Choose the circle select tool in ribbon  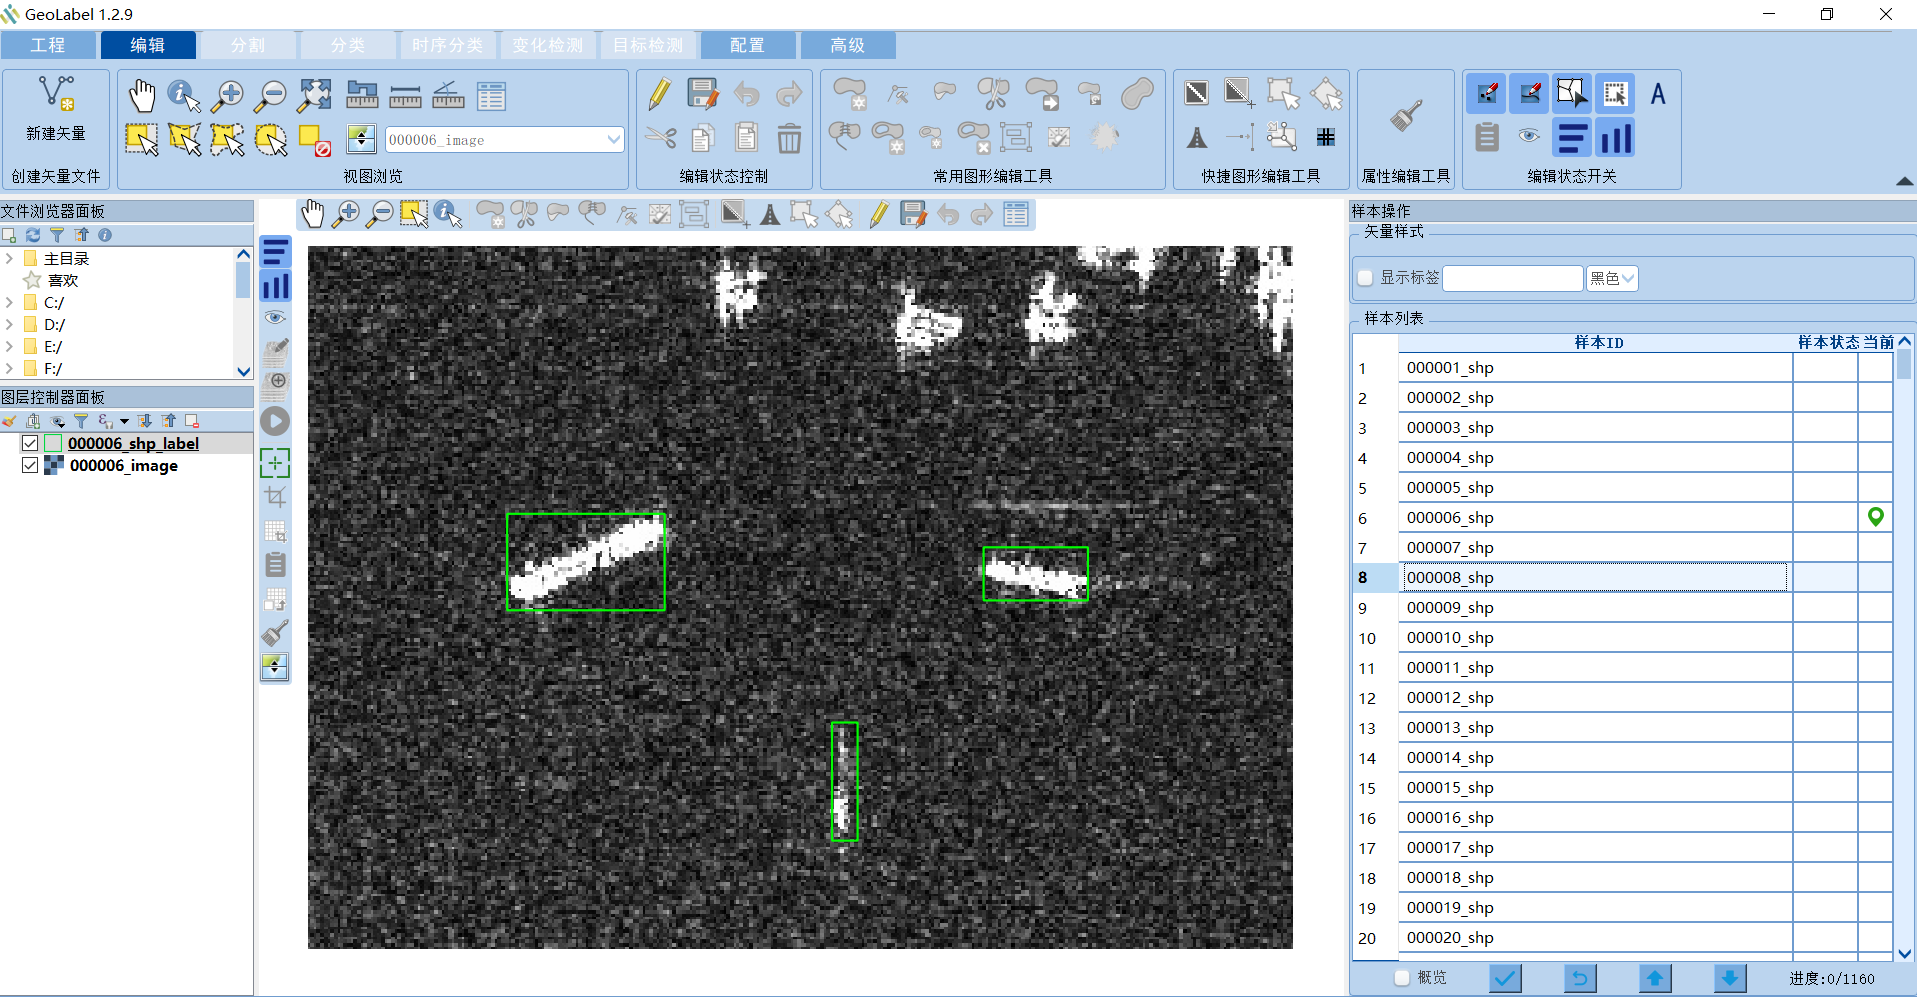tap(271, 139)
